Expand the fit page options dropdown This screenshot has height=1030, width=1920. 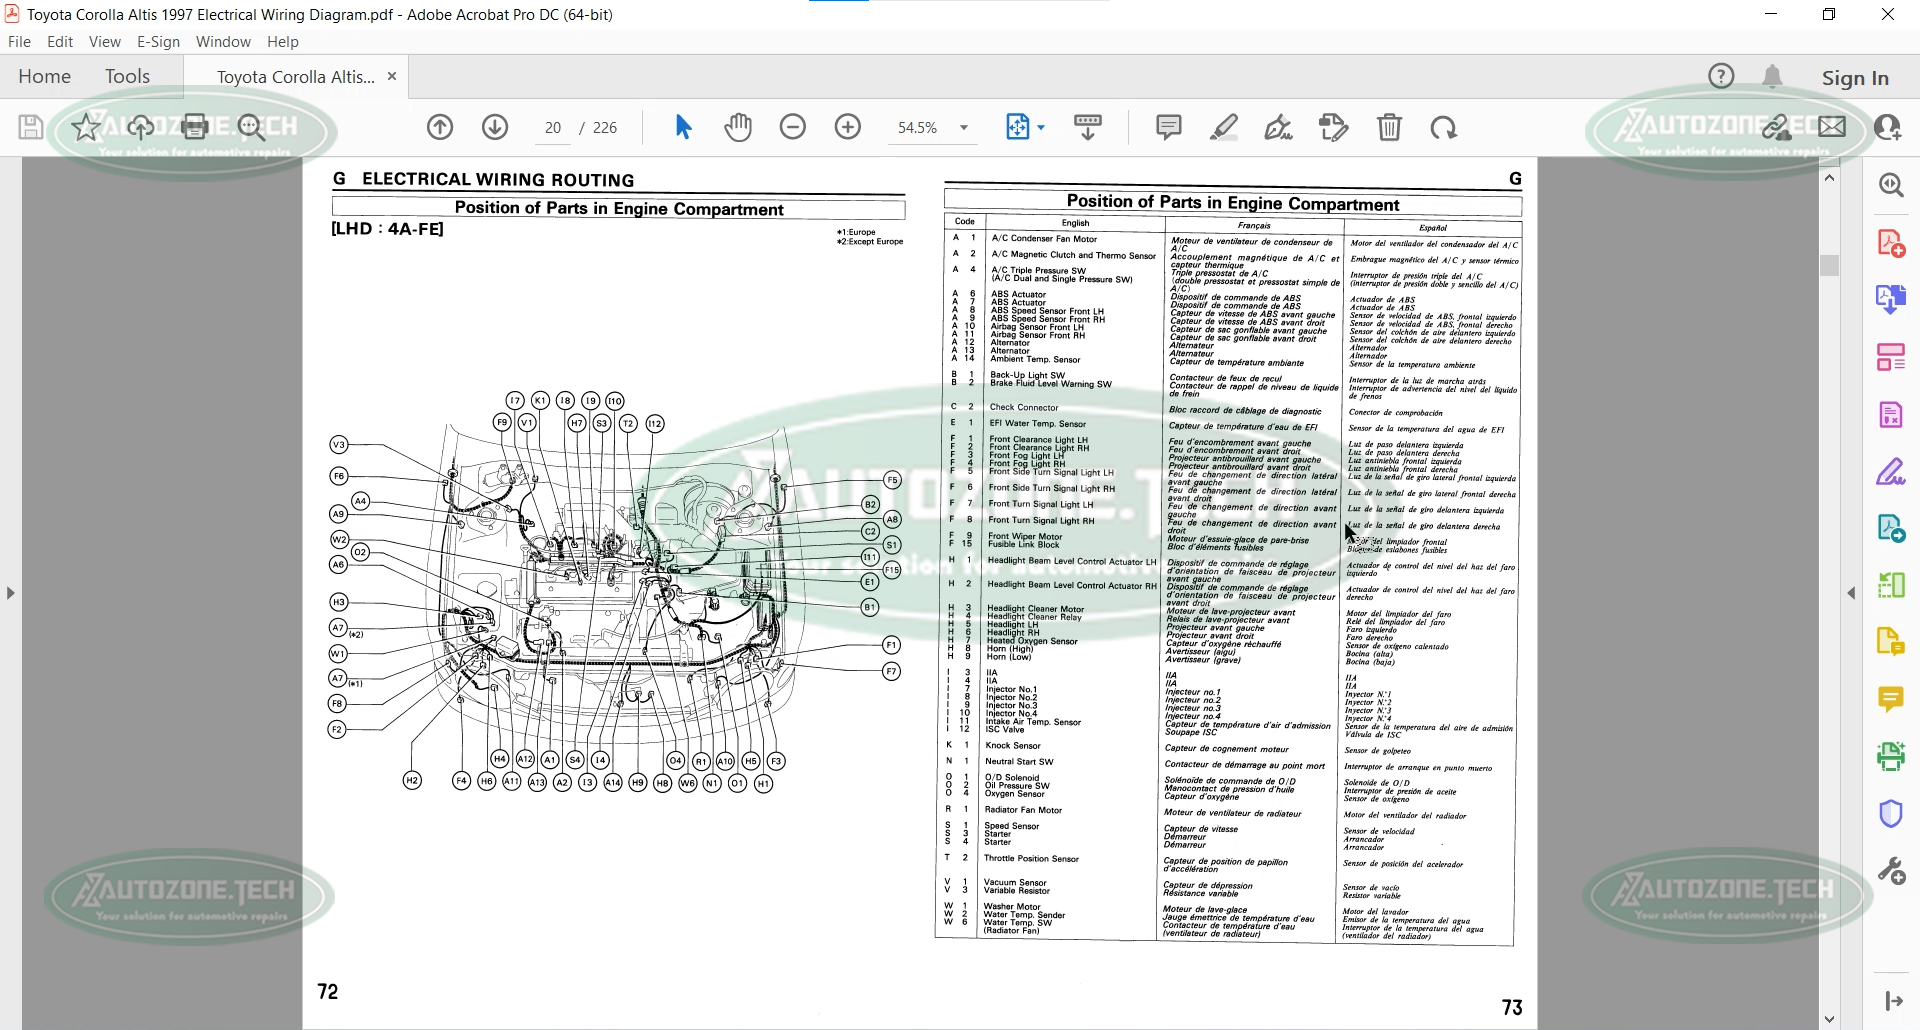(1041, 128)
